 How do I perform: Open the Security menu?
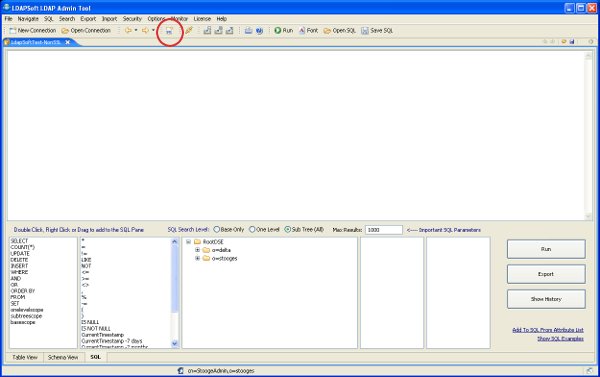(x=132, y=19)
